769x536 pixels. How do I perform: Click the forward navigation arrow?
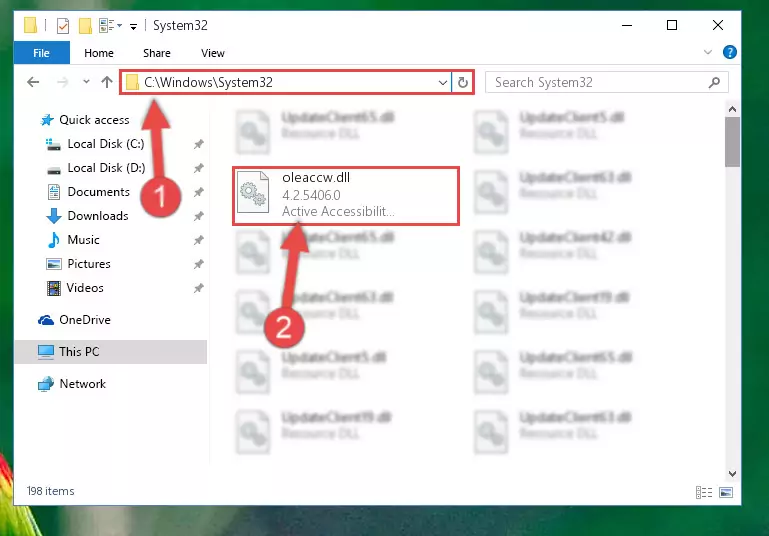(62, 82)
